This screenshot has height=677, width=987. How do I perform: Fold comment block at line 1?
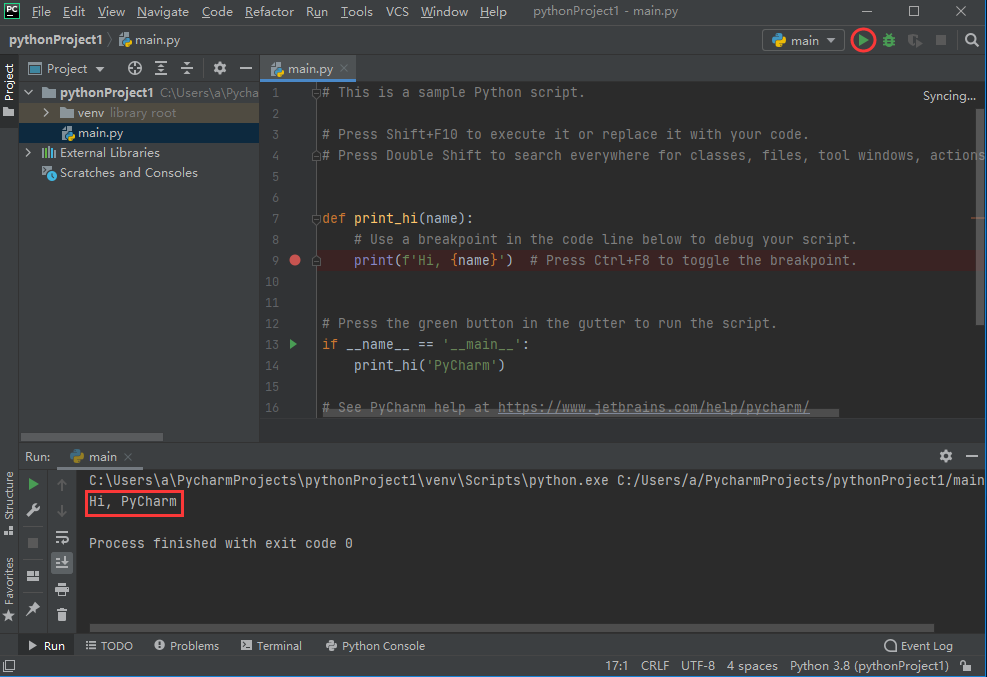[x=316, y=93]
